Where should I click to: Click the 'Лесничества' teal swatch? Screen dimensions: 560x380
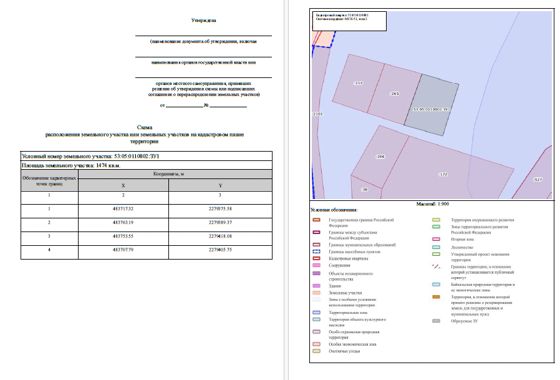pos(436,247)
